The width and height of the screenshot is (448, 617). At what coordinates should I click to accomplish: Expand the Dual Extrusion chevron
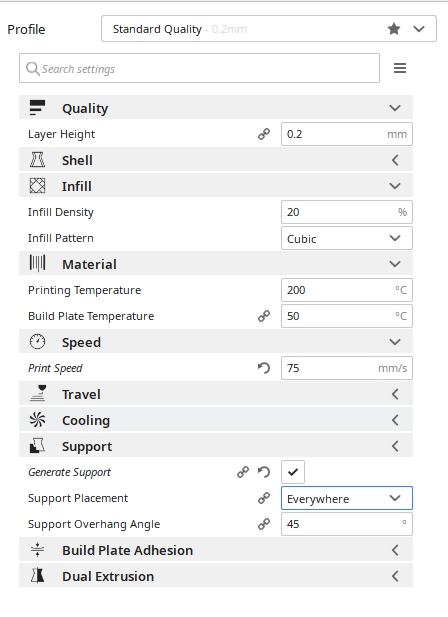click(395, 576)
